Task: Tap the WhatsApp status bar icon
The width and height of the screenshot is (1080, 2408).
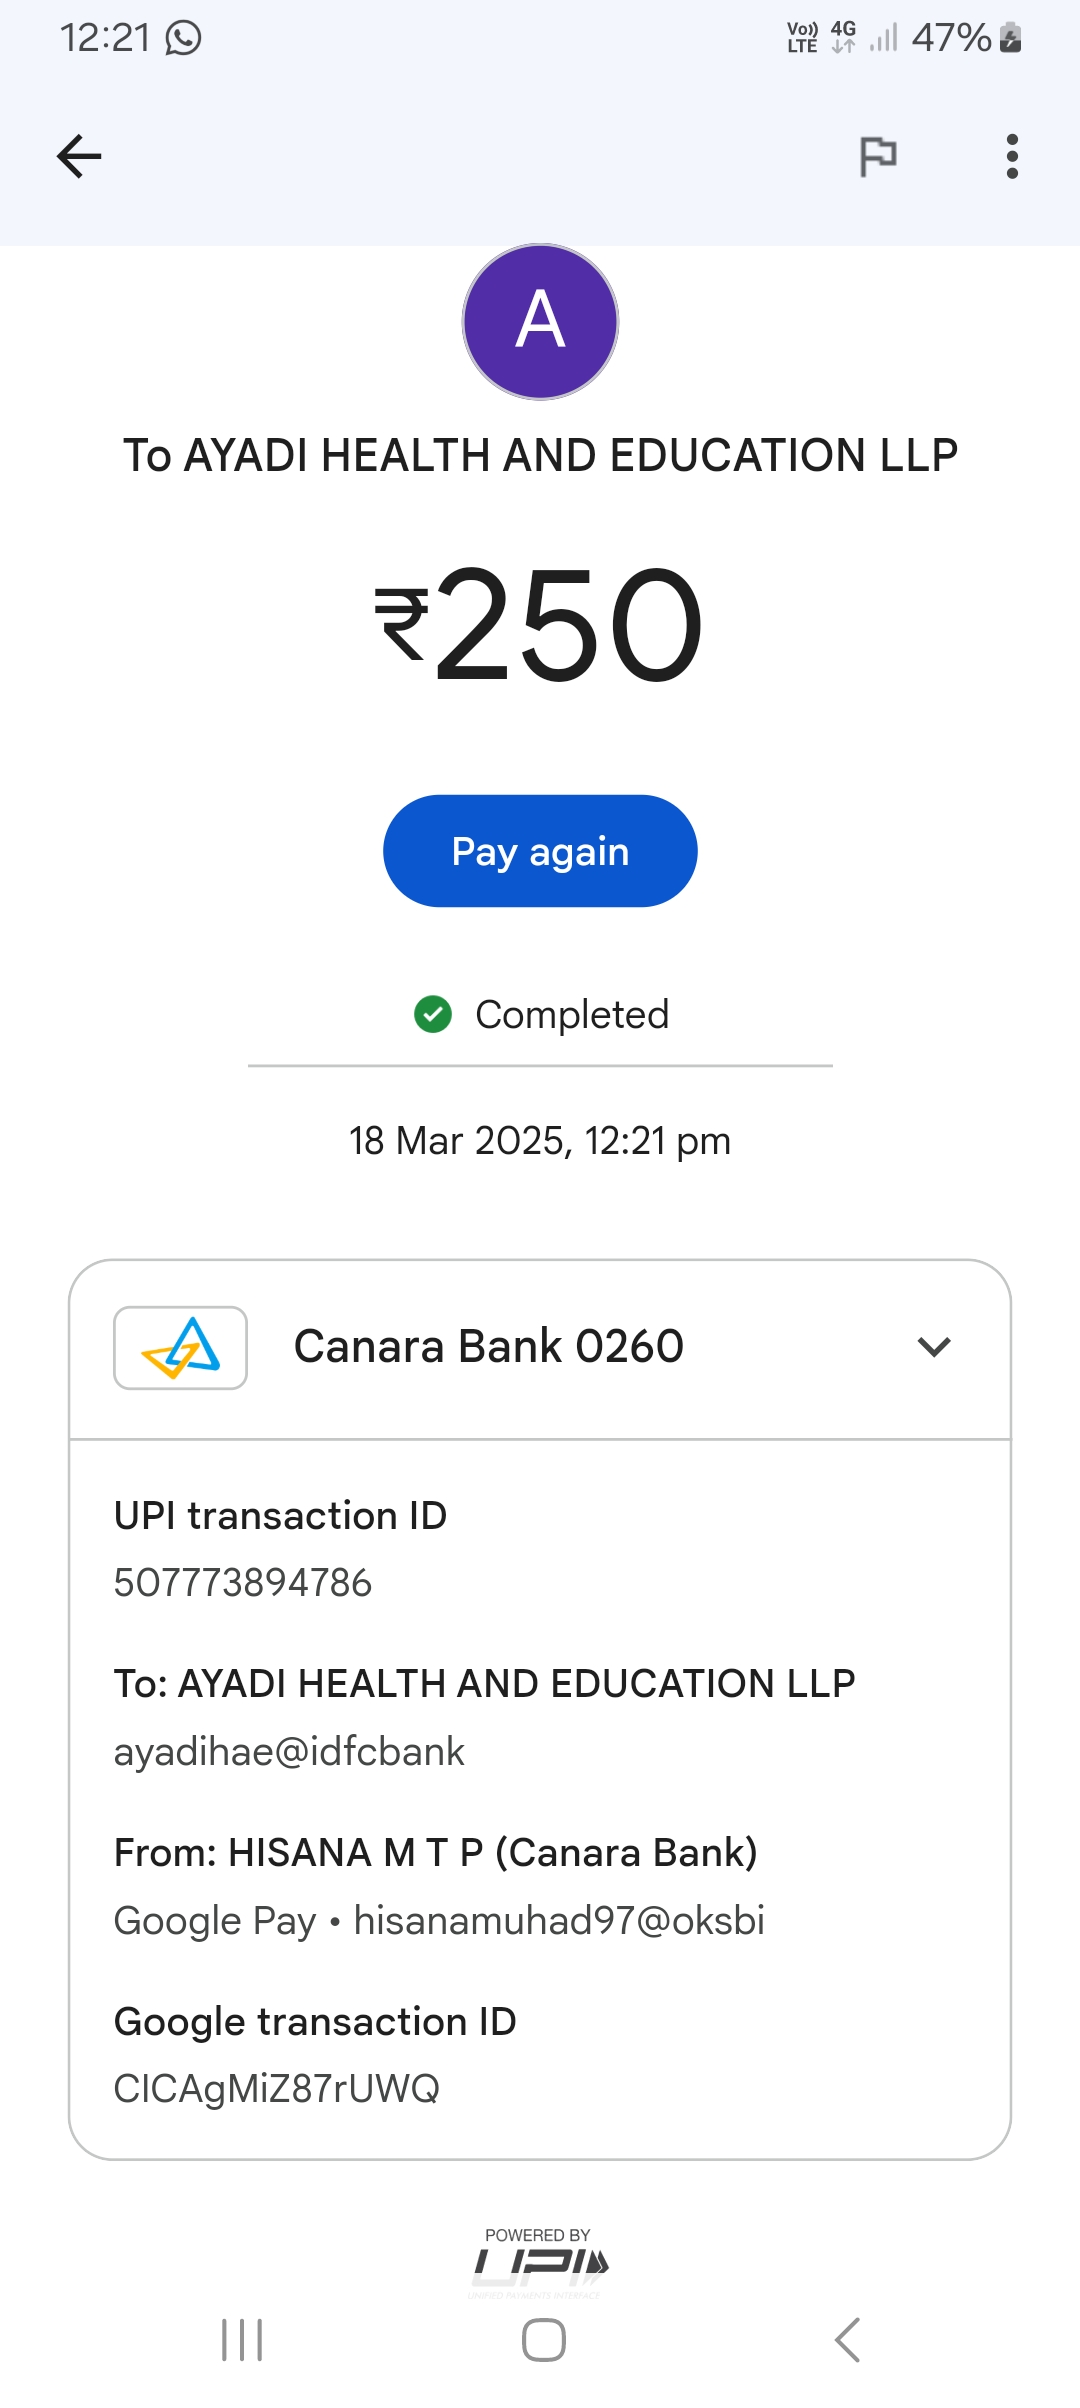Action: (x=184, y=38)
